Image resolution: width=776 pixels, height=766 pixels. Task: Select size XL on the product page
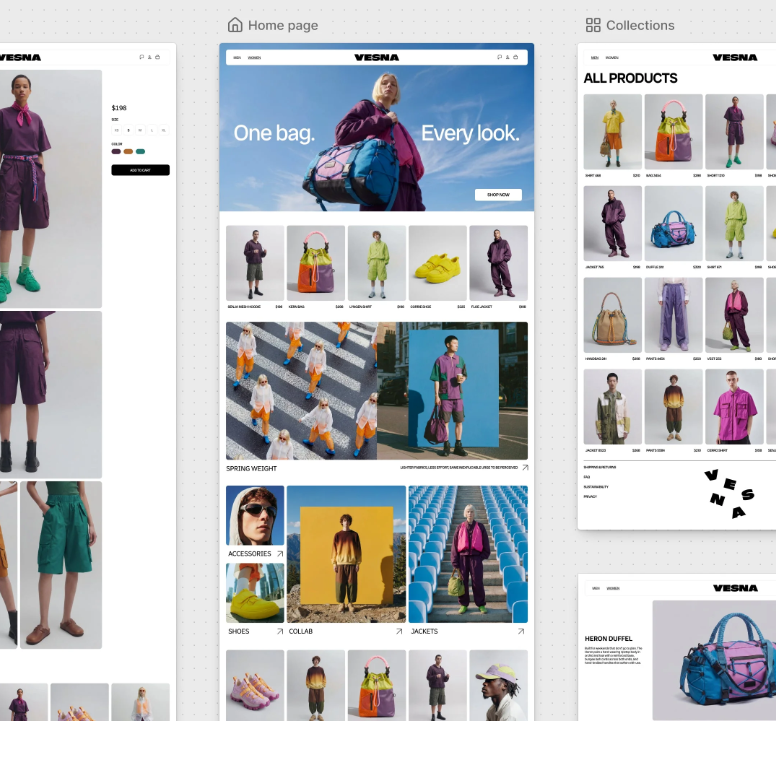click(164, 130)
